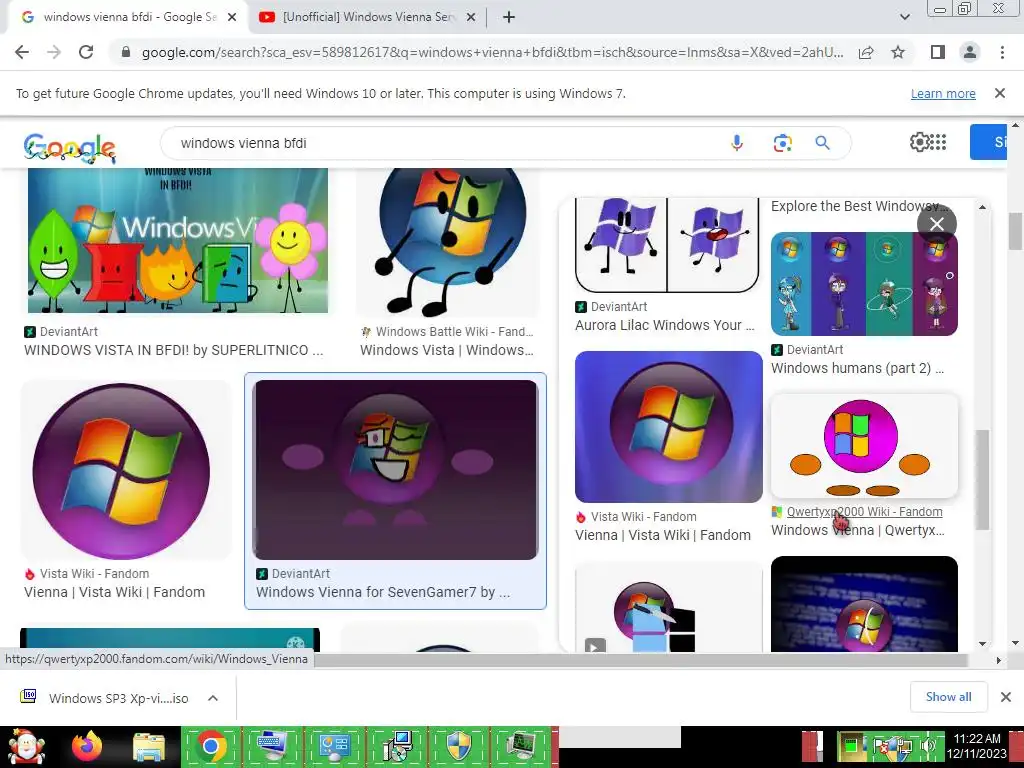Screen dimensions: 1024x768
Task: Click the taskbar clock showing 11:22 AM
Action: click(x=977, y=746)
